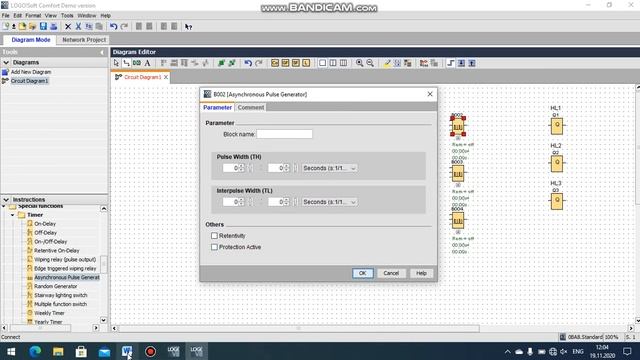Click the Undo arrow in Diagram Editor toolbar
The image size is (640, 360).
(248, 63)
